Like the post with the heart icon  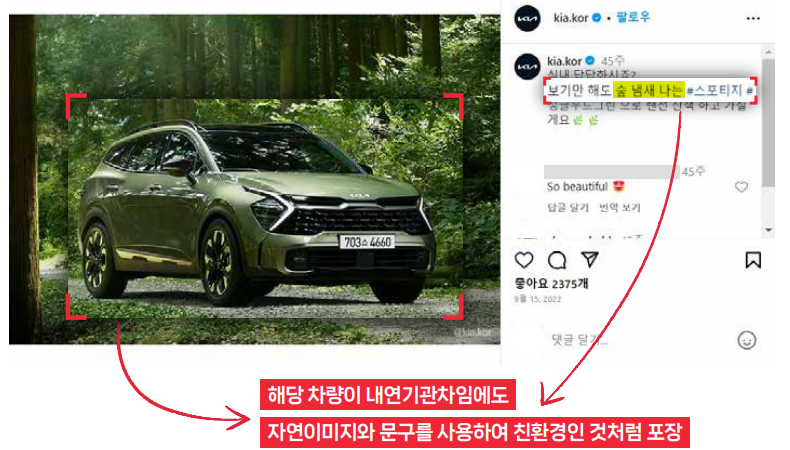(524, 260)
